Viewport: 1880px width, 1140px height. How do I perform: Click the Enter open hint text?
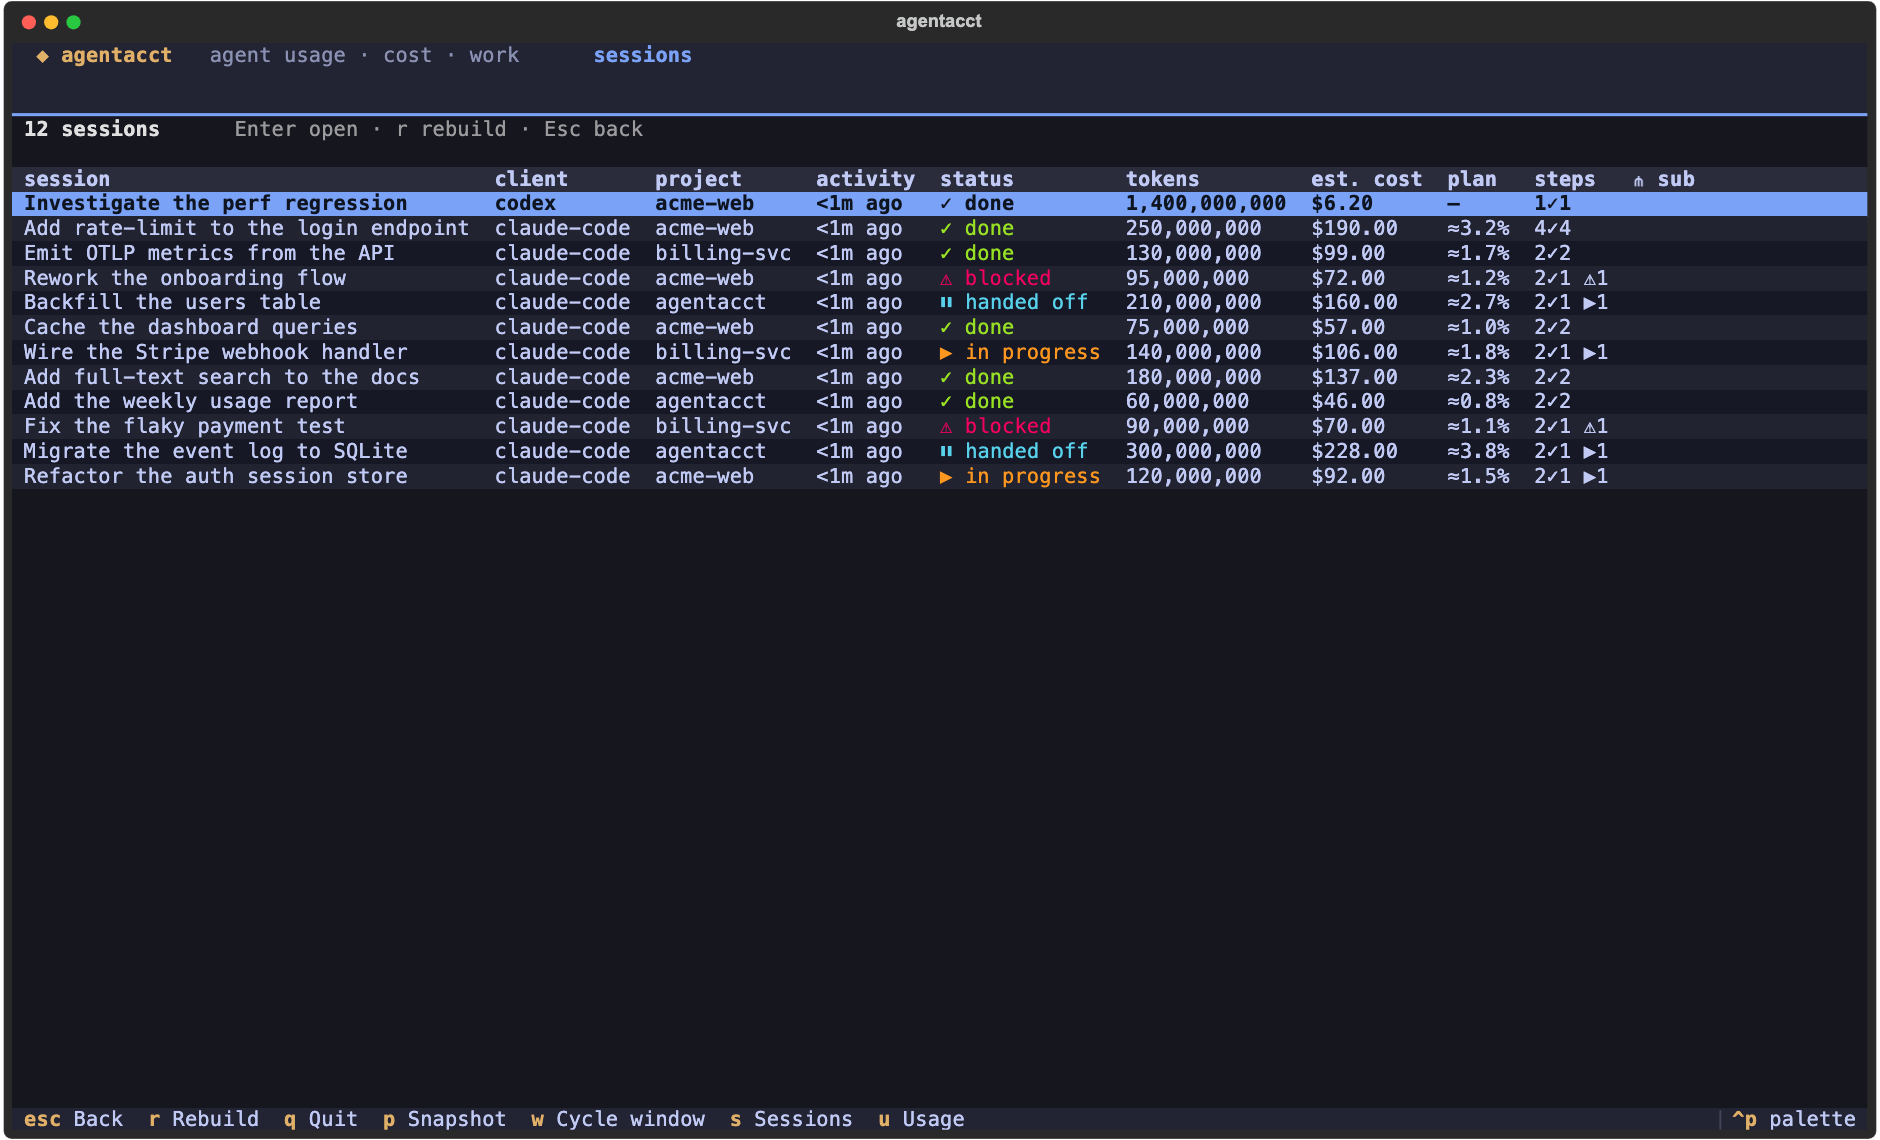click(296, 130)
